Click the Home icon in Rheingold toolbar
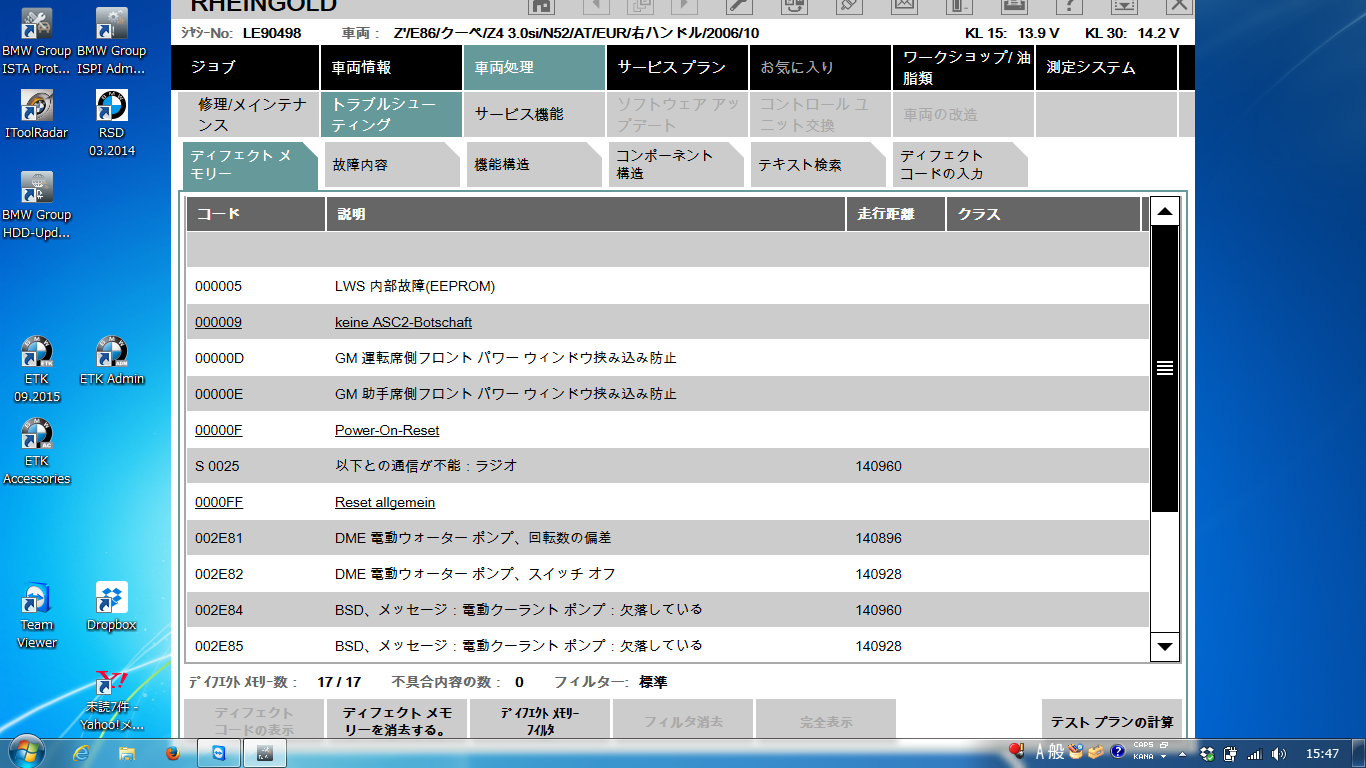 point(541,5)
